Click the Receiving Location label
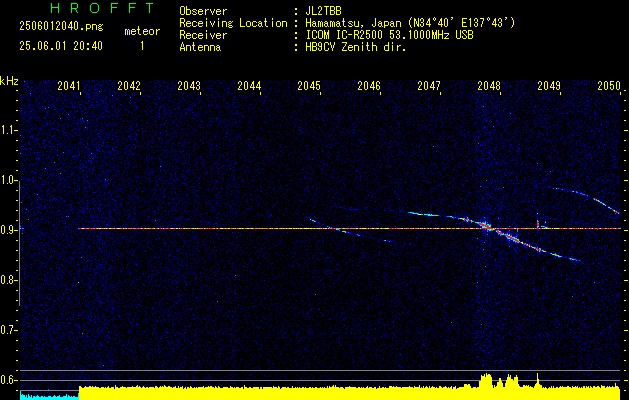The width and height of the screenshot is (629, 400). [233, 23]
